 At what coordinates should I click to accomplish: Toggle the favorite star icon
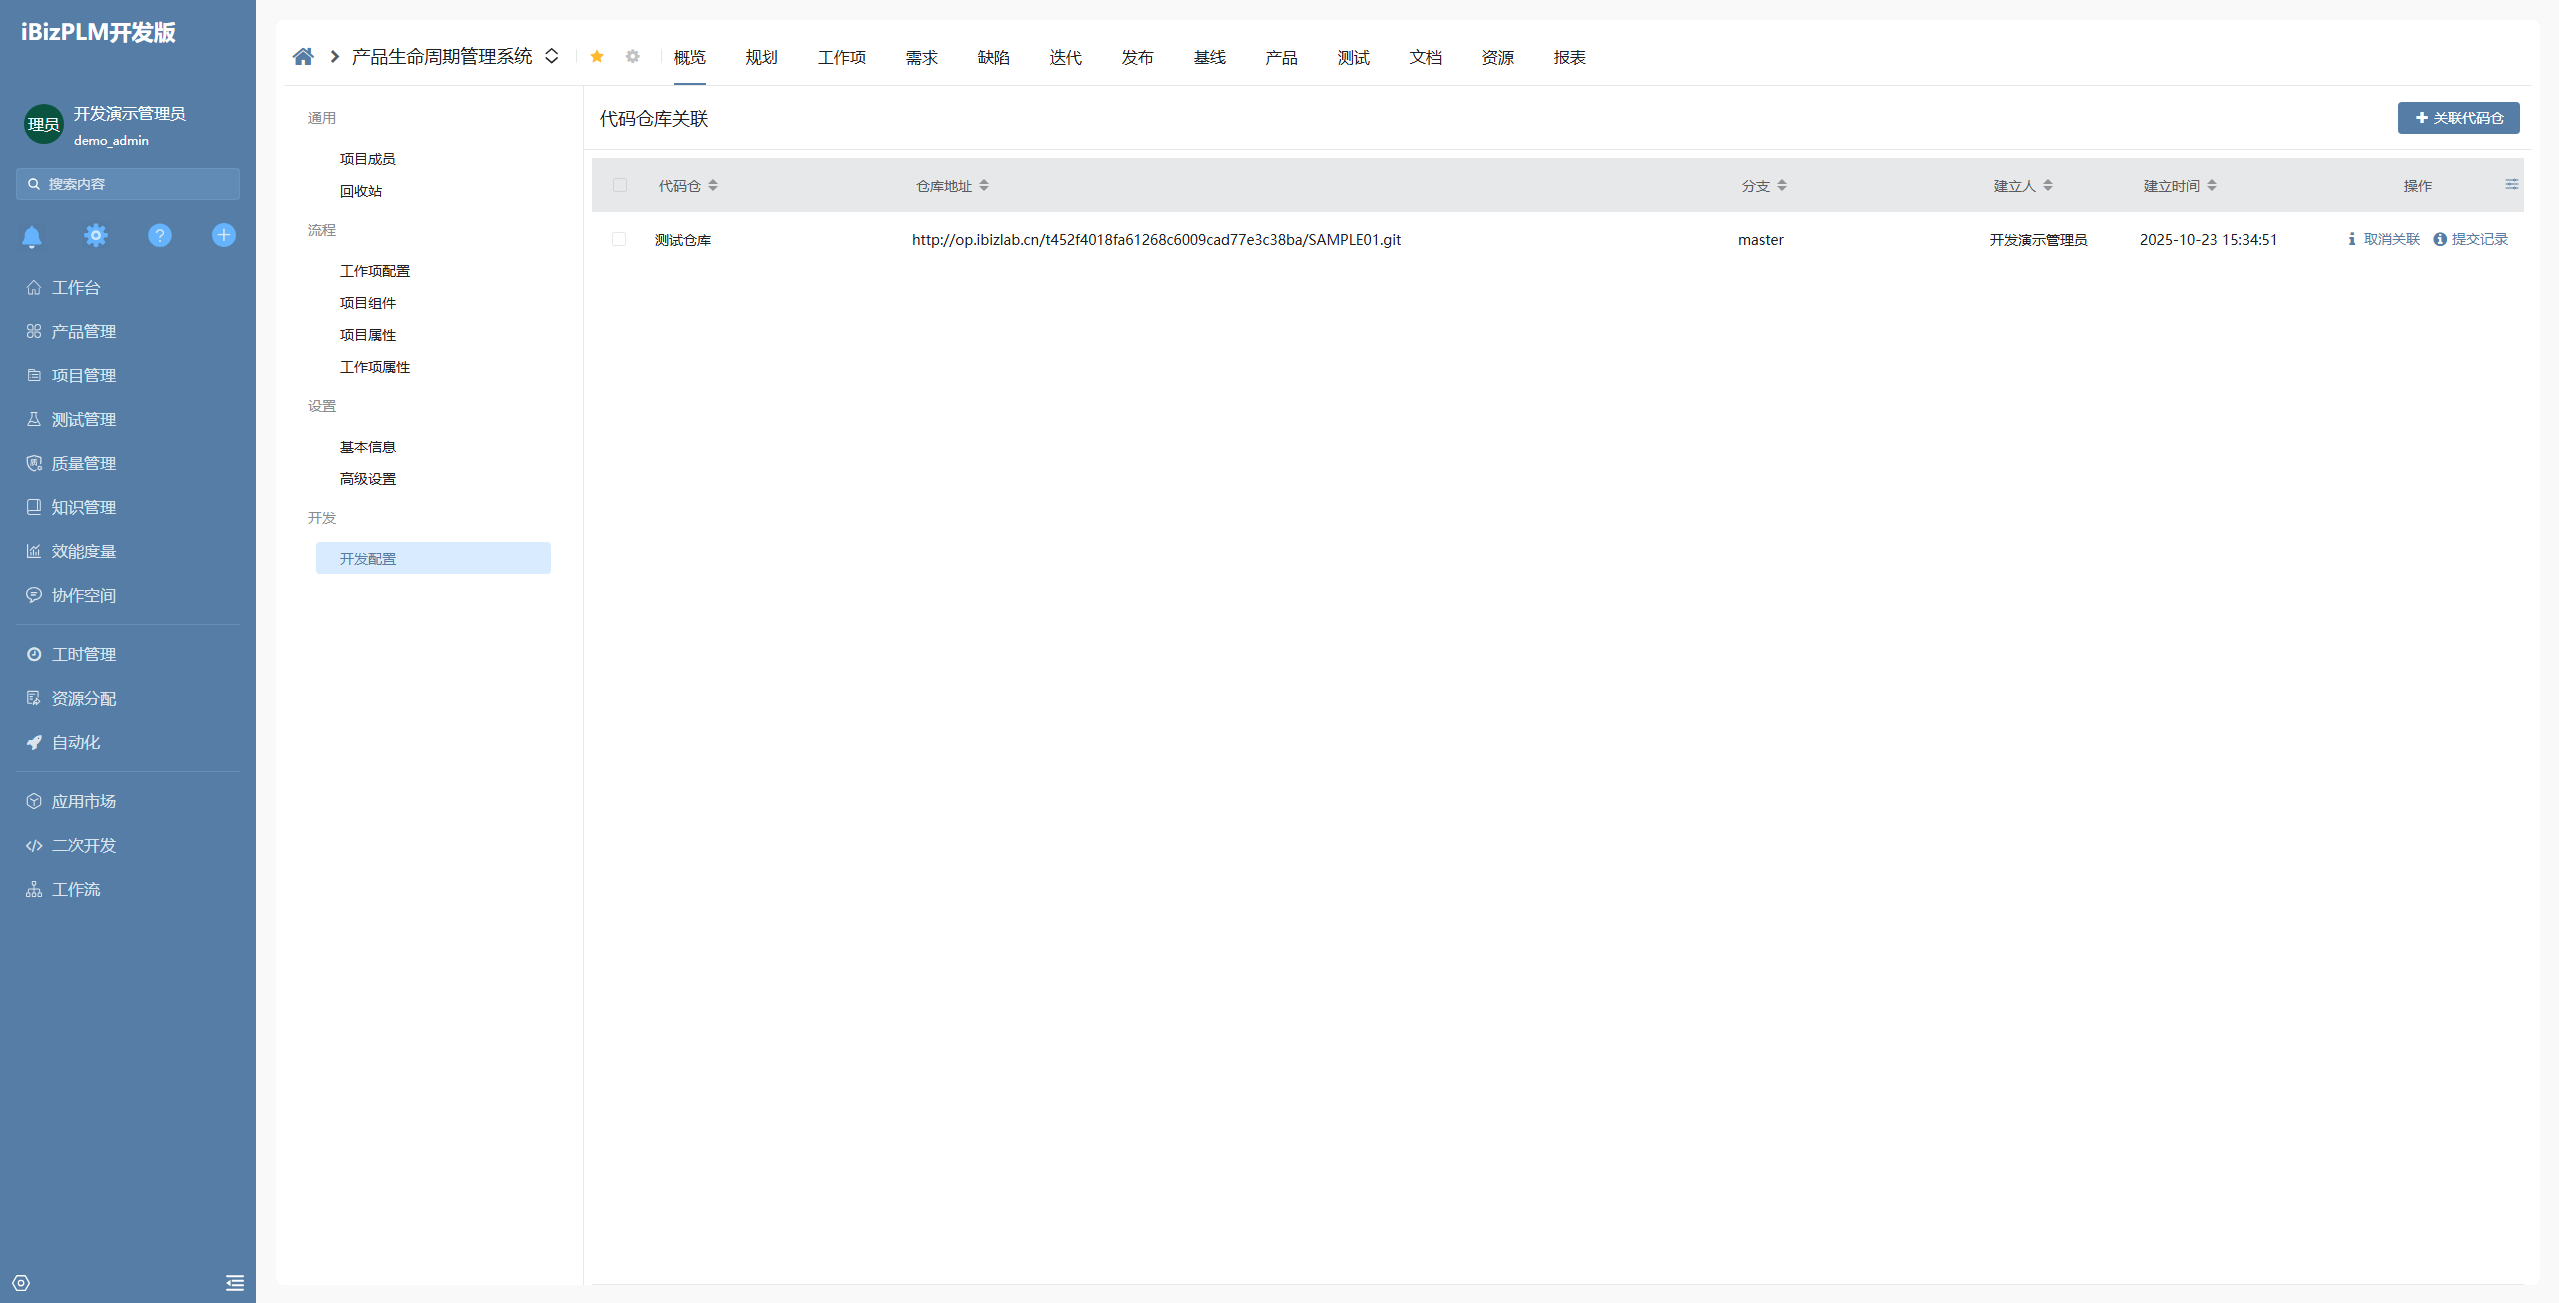click(x=597, y=57)
